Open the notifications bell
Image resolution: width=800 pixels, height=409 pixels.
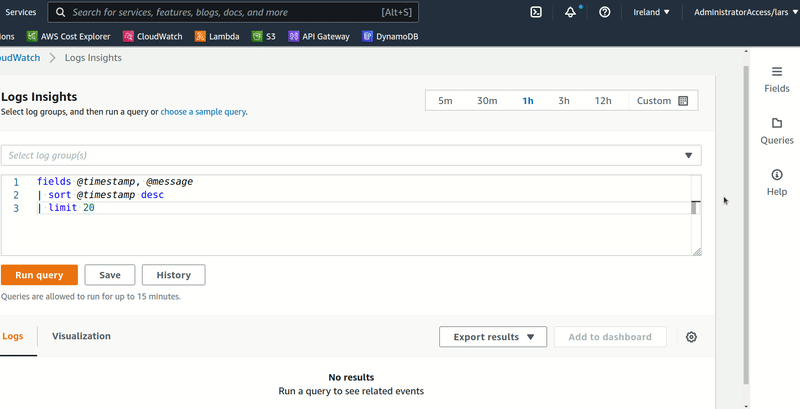[570, 12]
